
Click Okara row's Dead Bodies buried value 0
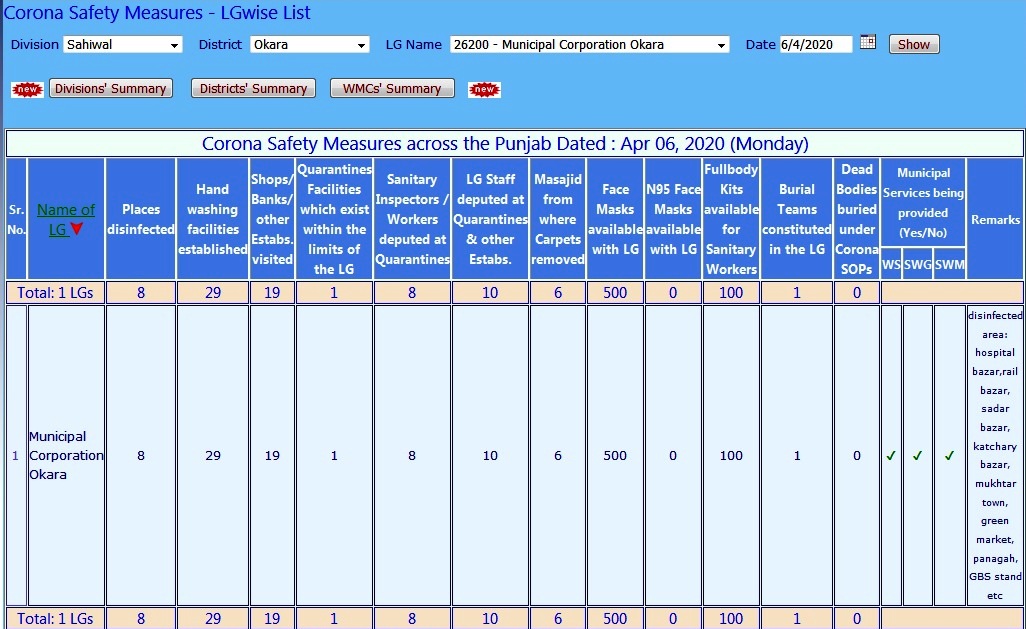pos(857,456)
